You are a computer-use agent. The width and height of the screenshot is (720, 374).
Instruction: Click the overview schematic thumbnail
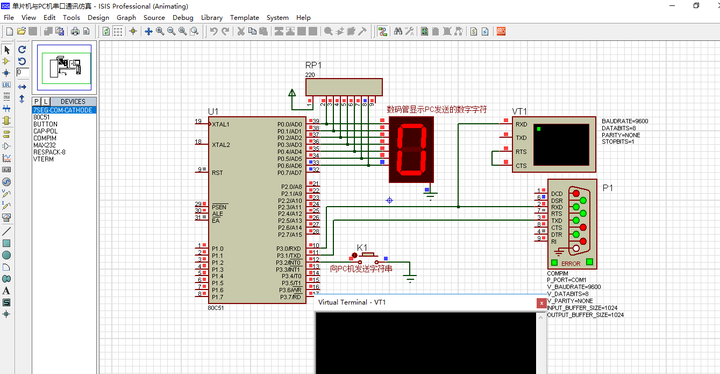[64, 68]
